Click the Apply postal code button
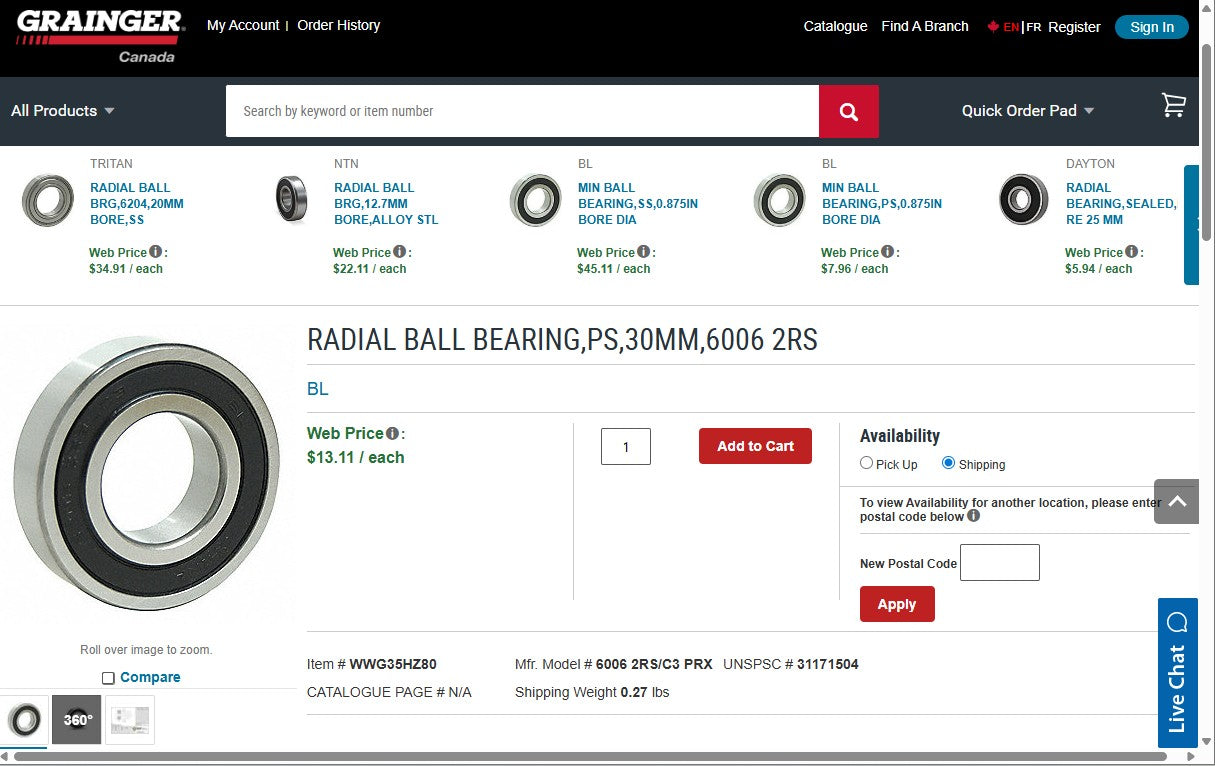This screenshot has height=766, width=1215. [x=897, y=604]
